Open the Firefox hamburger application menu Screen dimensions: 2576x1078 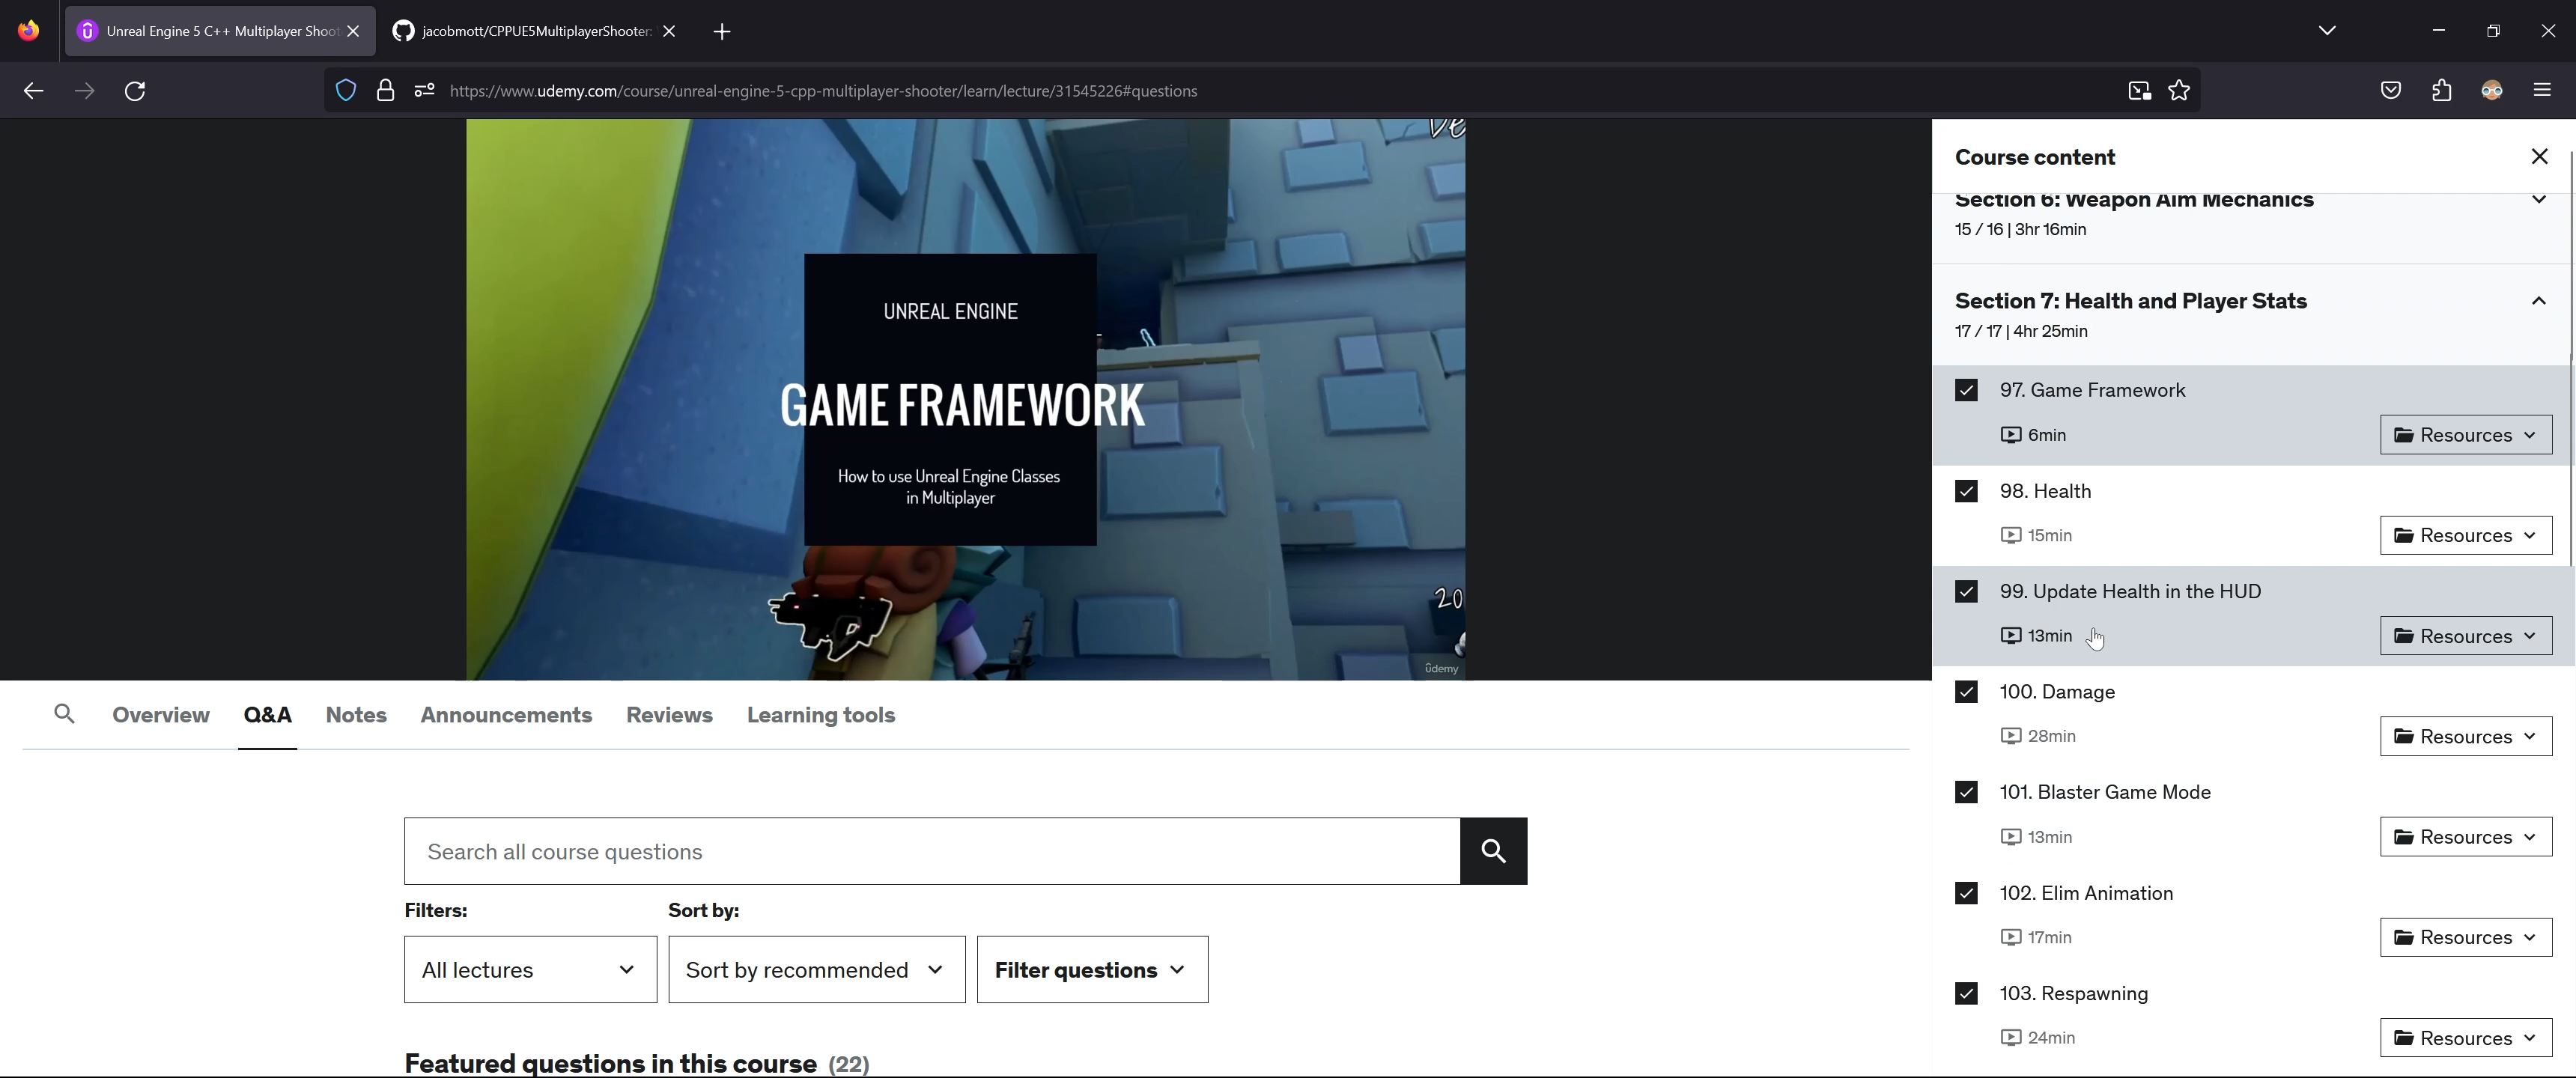pos(2542,91)
